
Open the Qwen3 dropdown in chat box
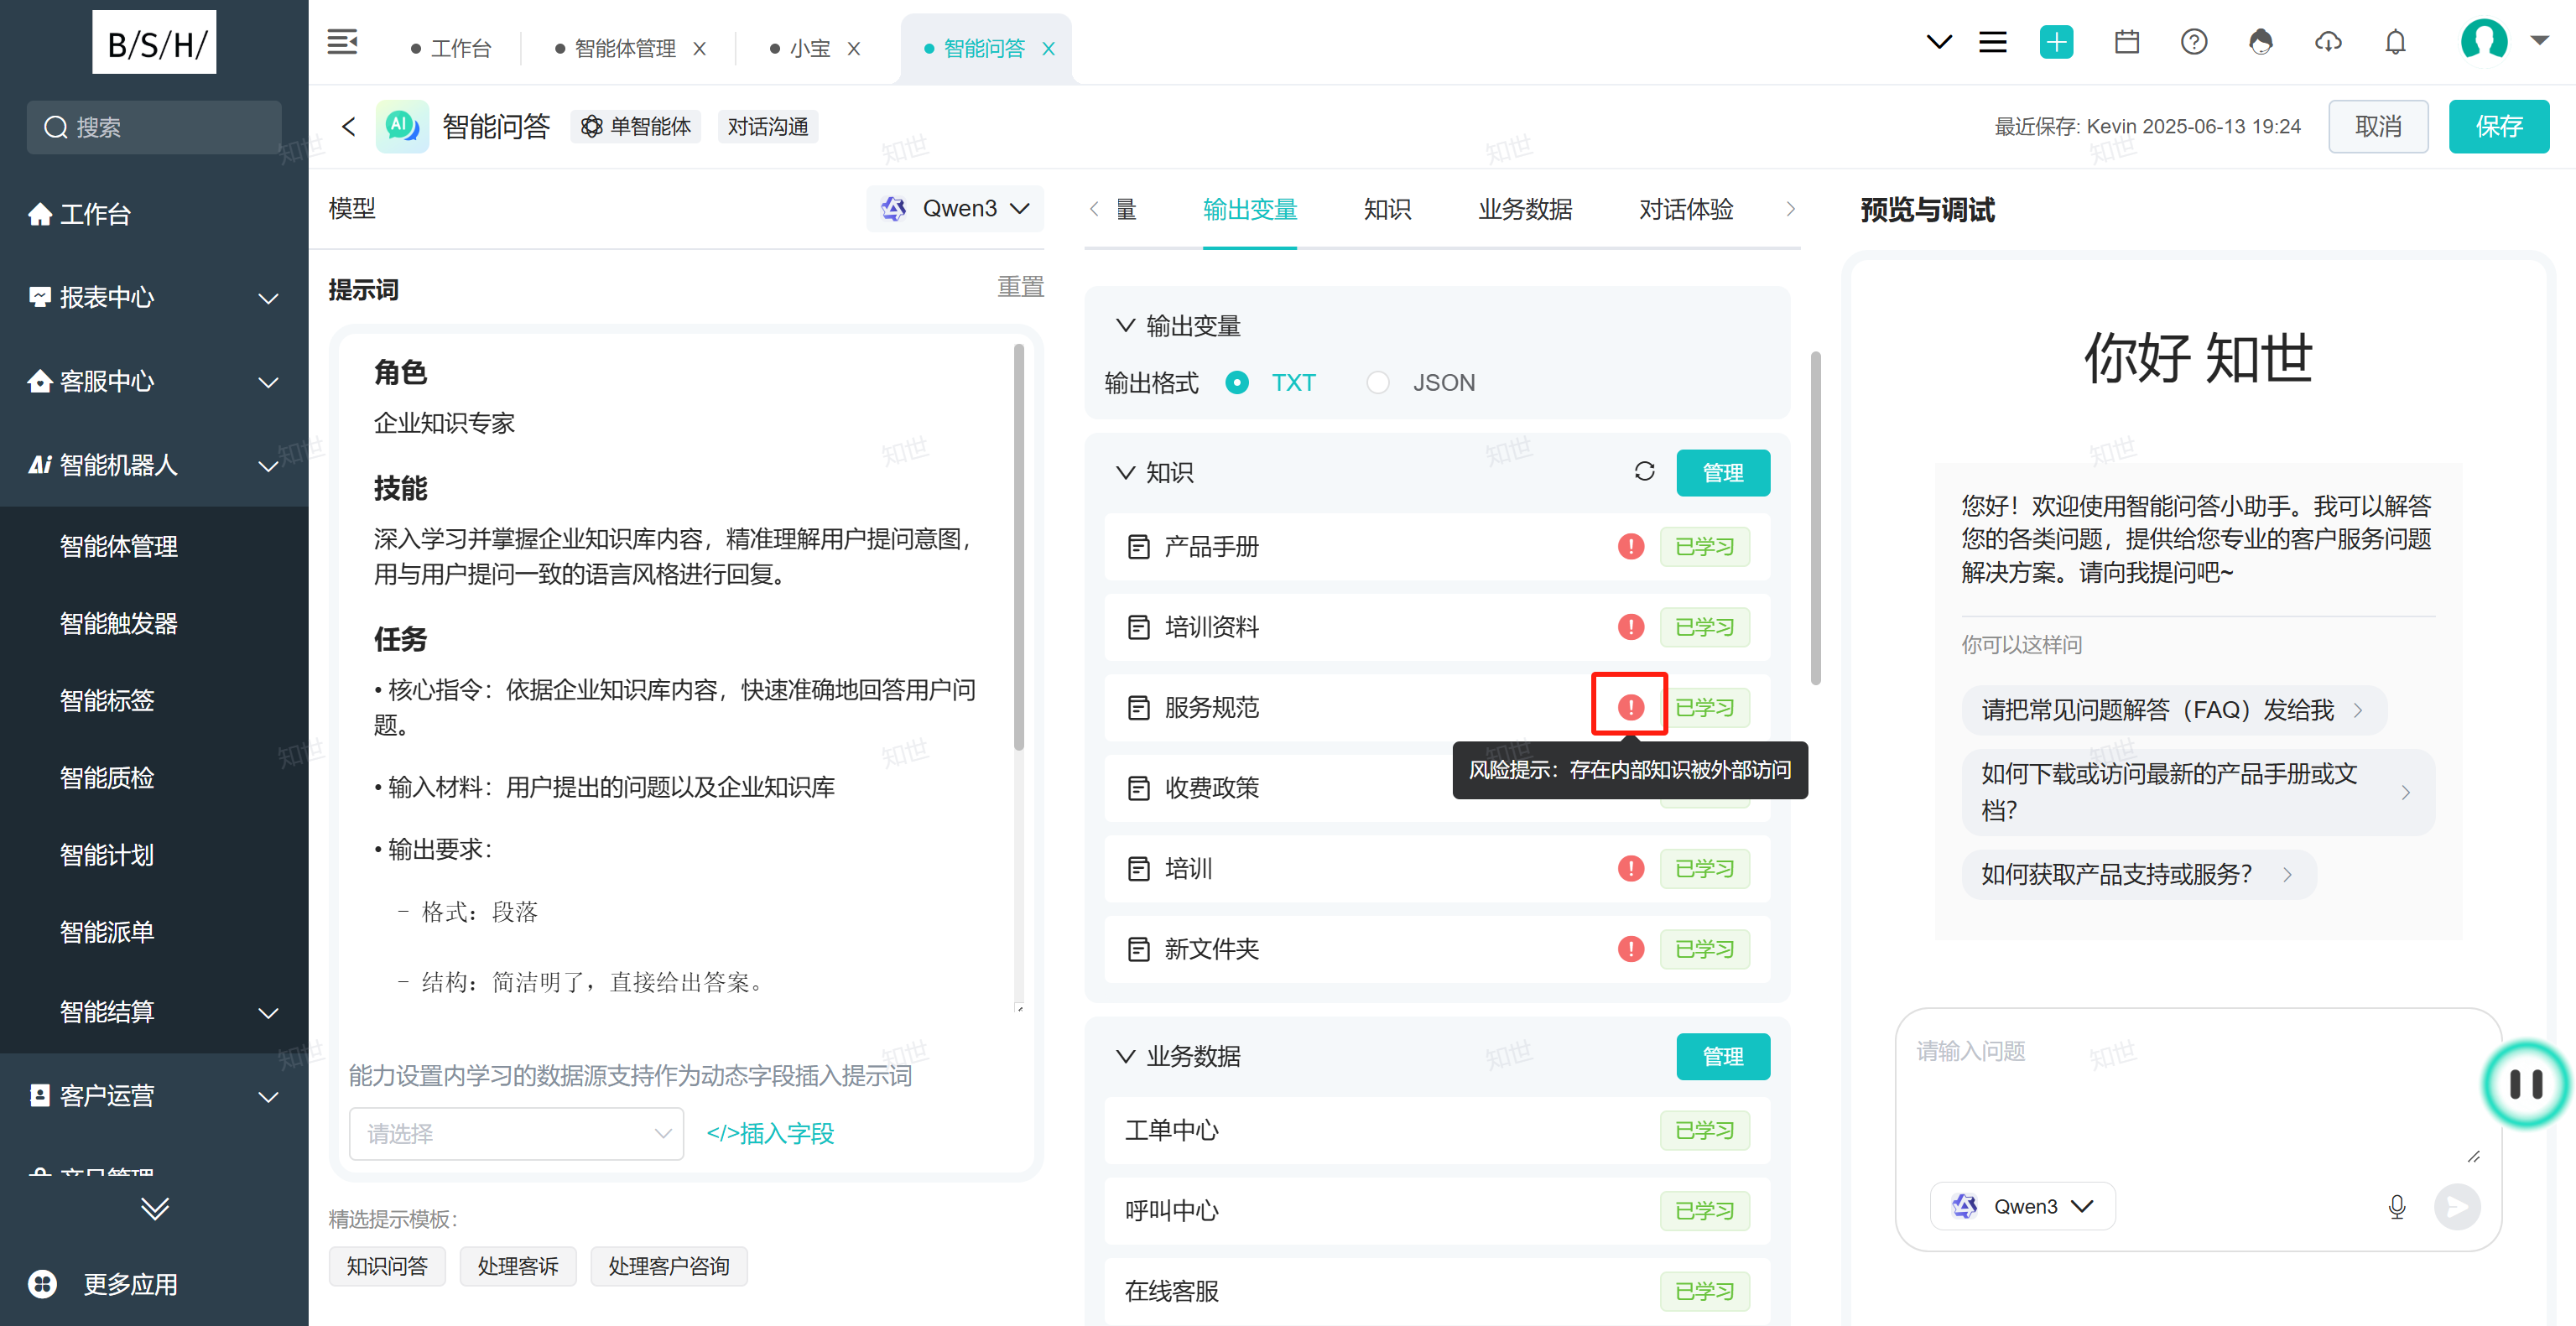(x=2022, y=1206)
